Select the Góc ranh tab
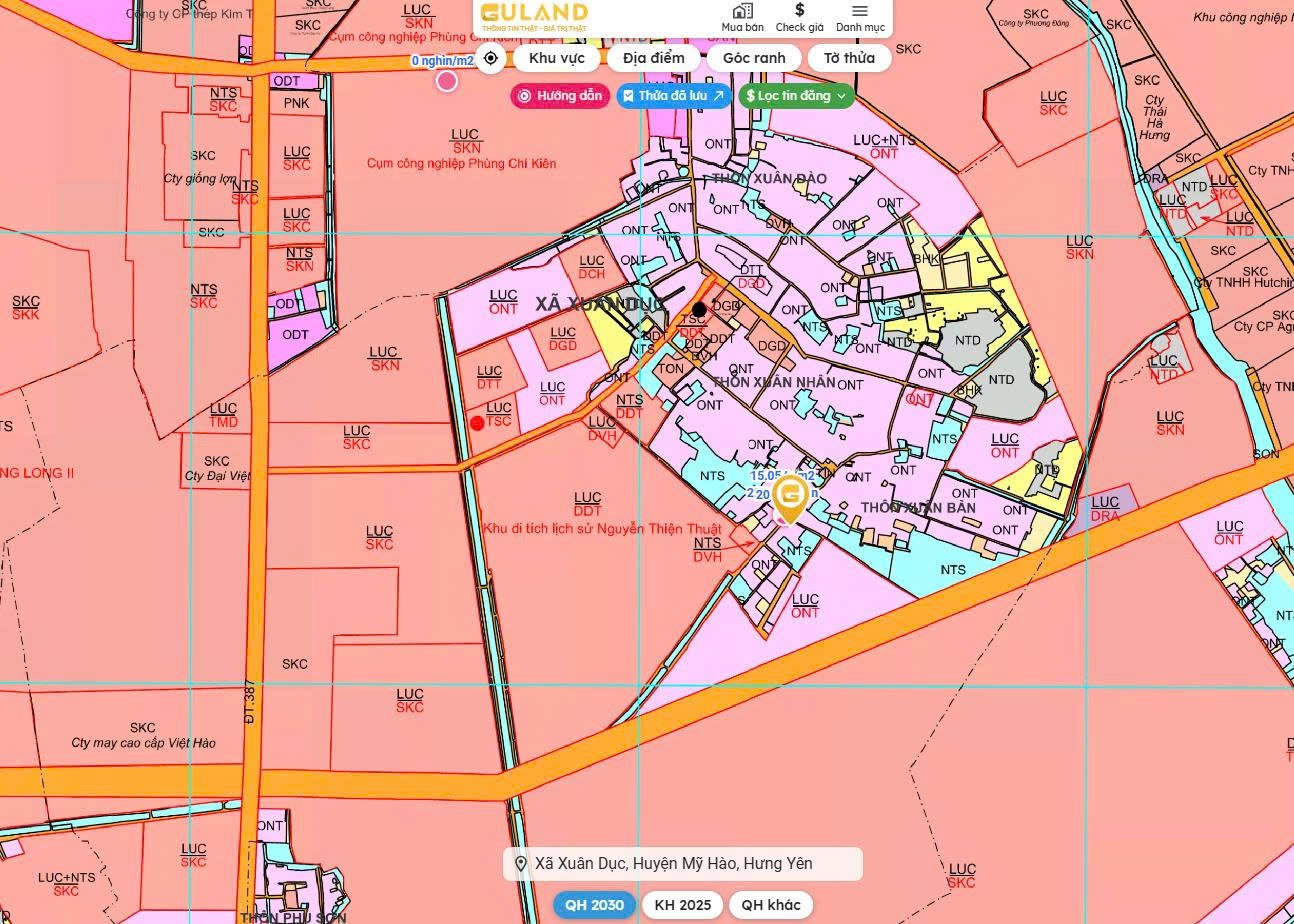Viewport: 1294px width, 924px height. [754, 58]
